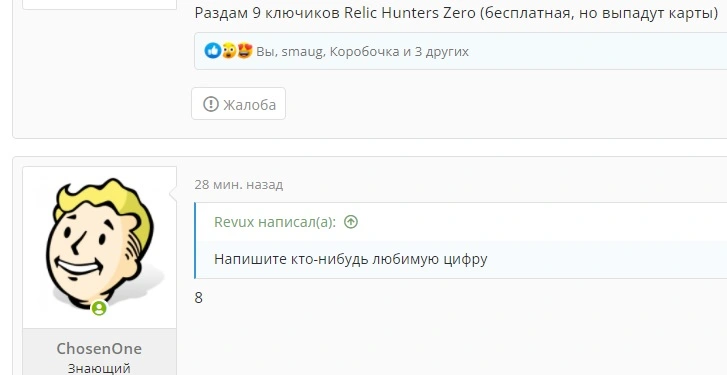
Task: Click green online status badge on avatar
Action: tap(99, 308)
